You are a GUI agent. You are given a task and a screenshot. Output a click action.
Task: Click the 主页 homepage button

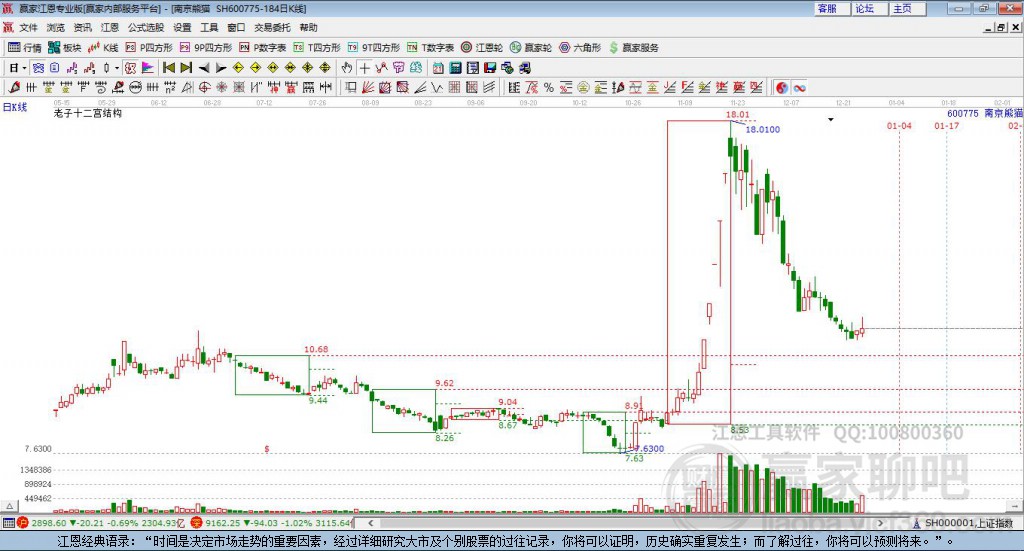(908, 8)
